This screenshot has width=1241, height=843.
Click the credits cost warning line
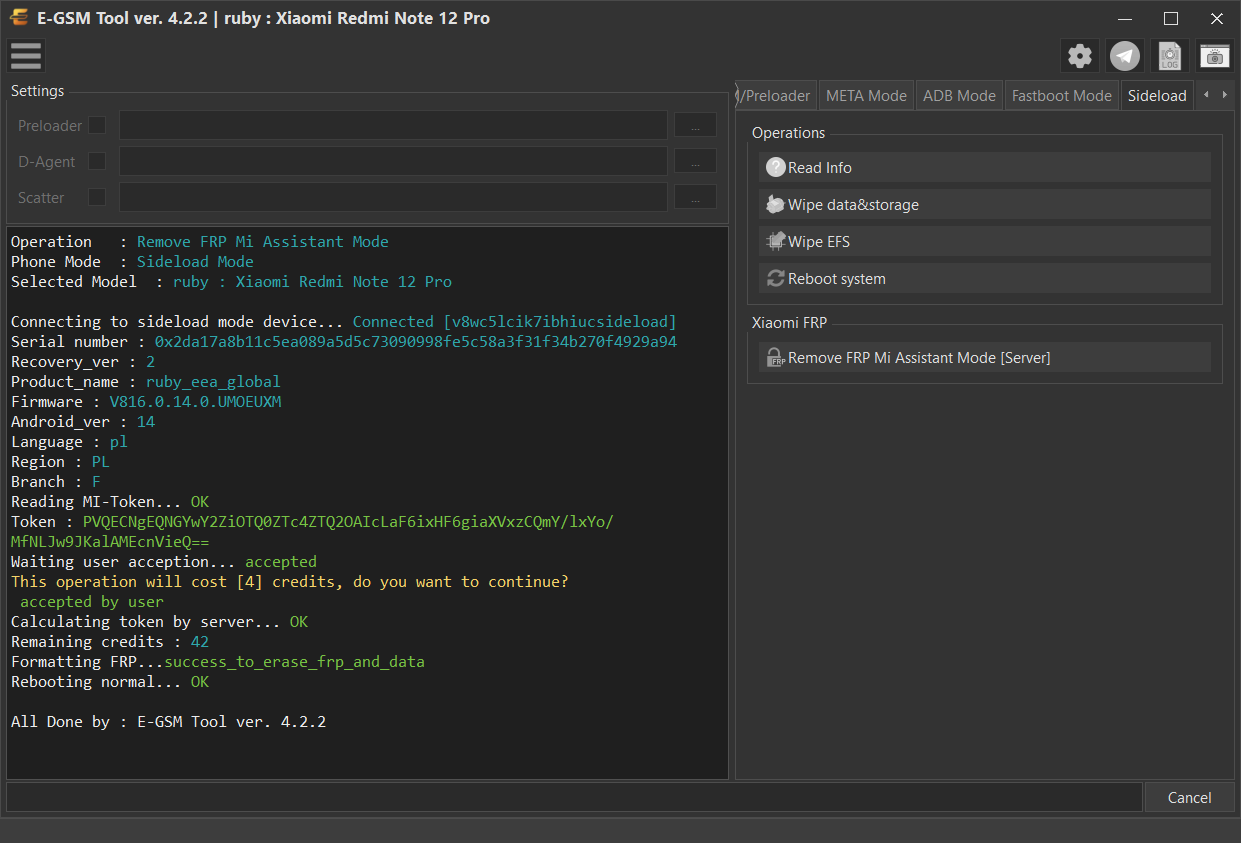pos(290,582)
